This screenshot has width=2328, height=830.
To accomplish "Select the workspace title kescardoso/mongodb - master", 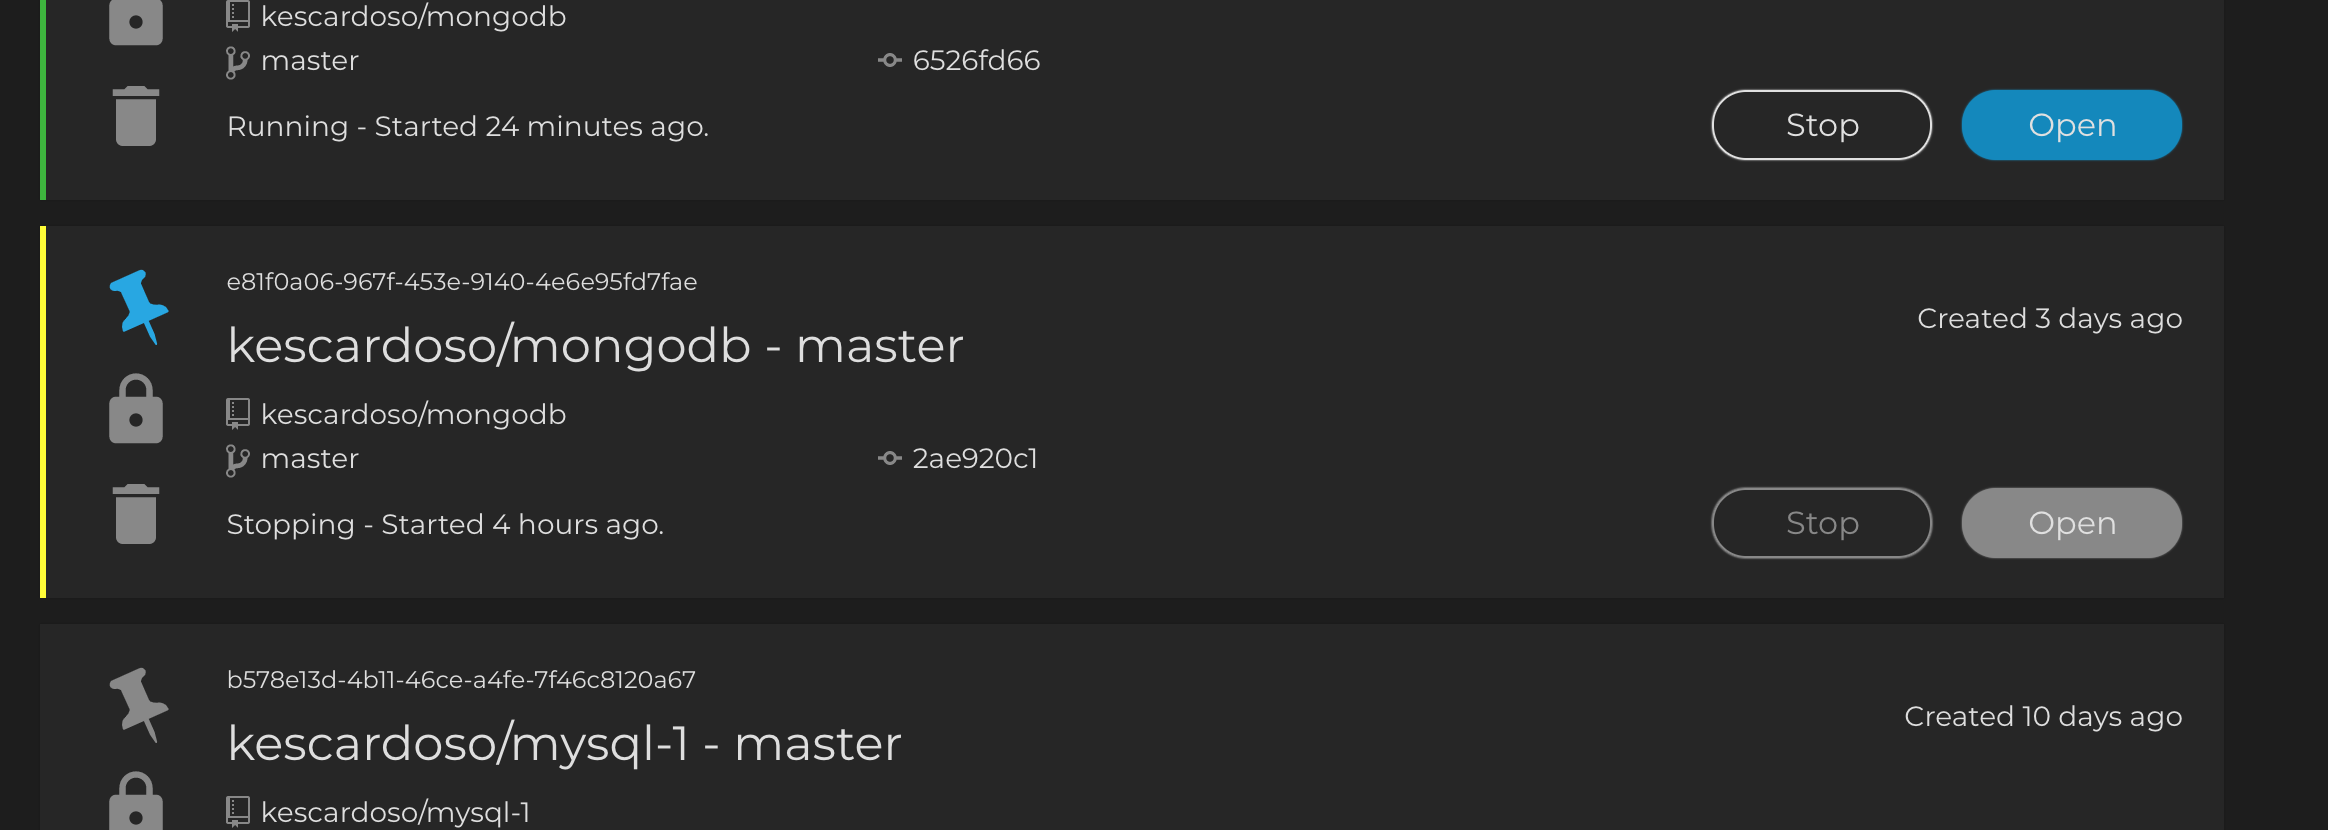I will click(x=595, y=345).
